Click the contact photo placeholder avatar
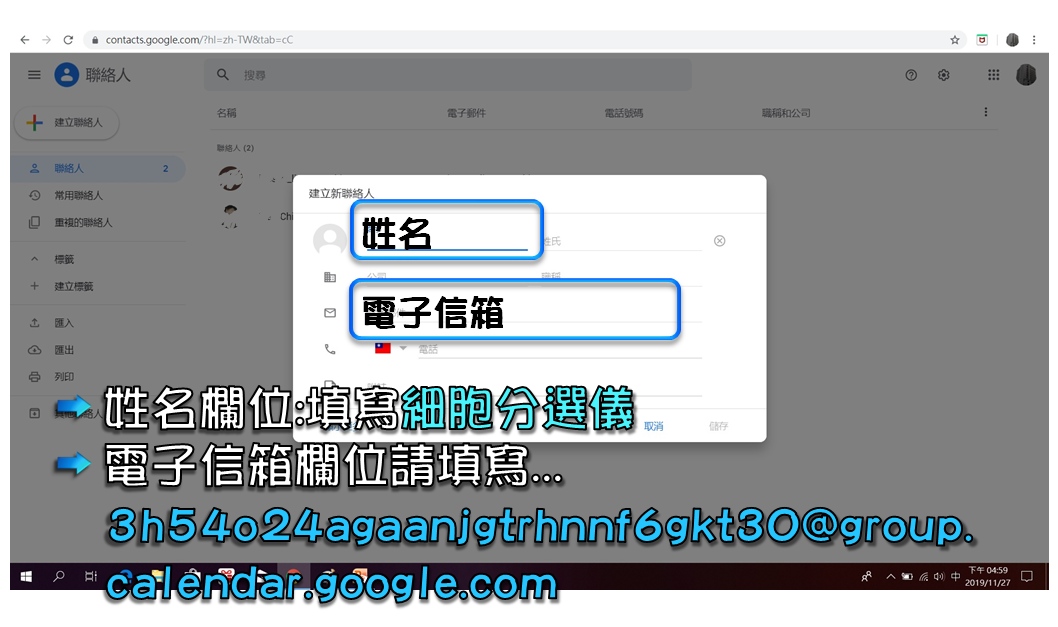 tap(329, 241)
